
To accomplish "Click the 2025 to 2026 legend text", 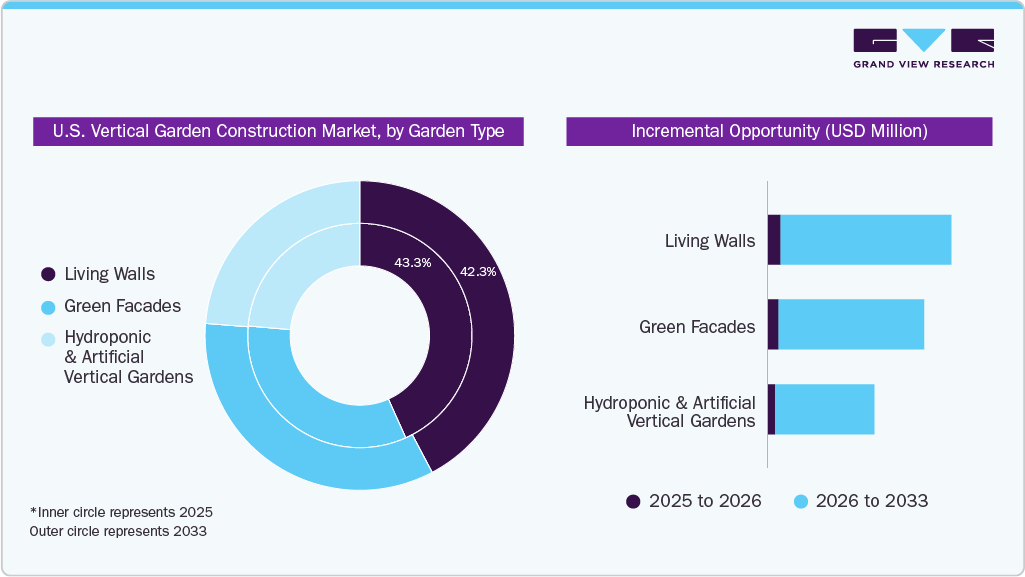I will coord(705,501).
